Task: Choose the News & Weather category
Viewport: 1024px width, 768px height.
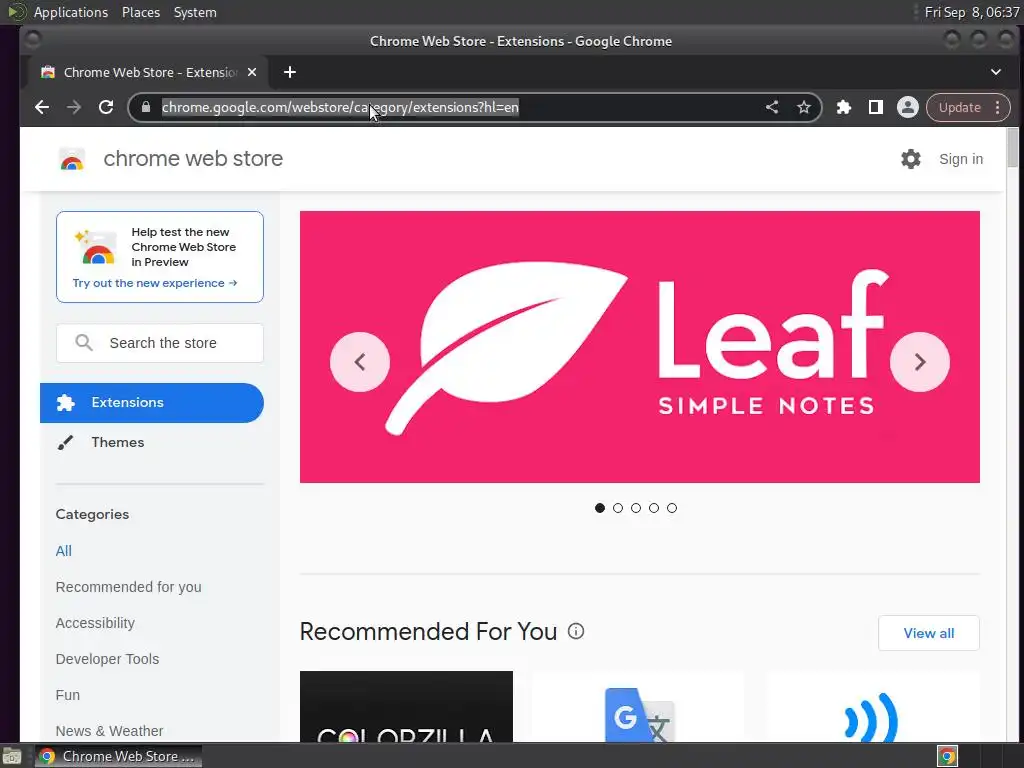Action: click(109, 730)
